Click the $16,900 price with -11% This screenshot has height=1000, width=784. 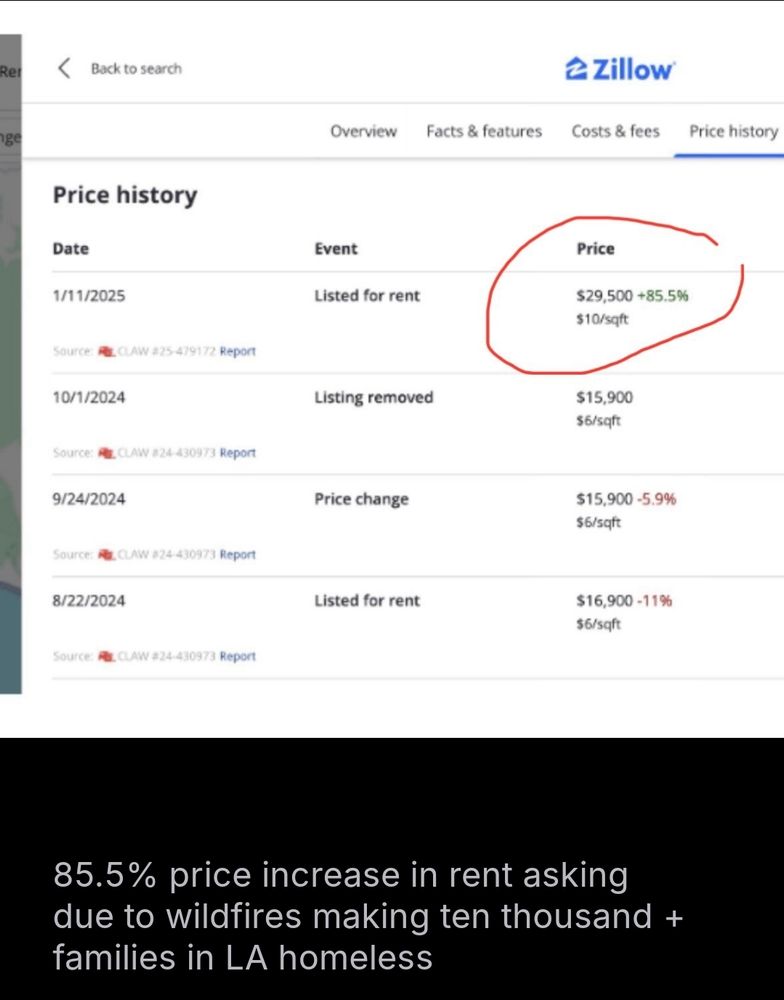(x=624, y=601)
